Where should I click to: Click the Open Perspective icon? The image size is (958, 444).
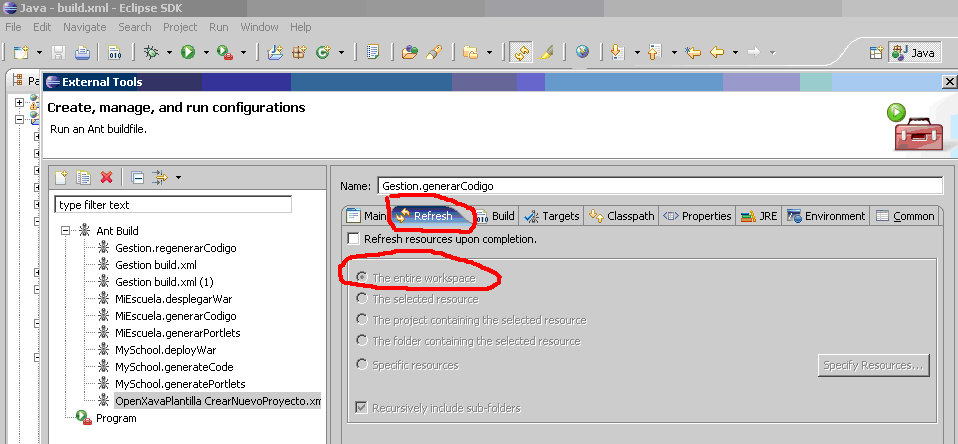(876, 53)
